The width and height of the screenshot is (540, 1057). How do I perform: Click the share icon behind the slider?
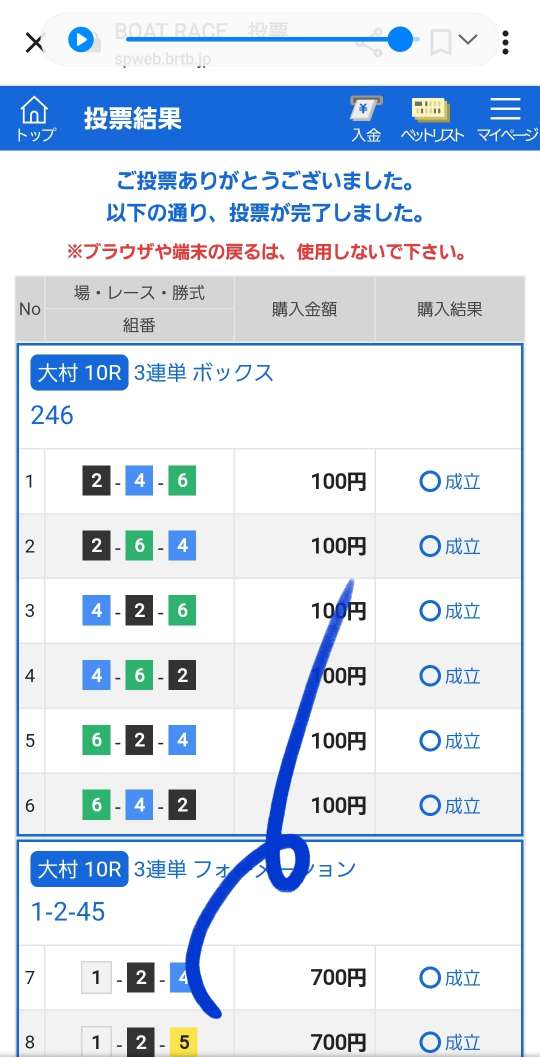[x=369, y=42]
